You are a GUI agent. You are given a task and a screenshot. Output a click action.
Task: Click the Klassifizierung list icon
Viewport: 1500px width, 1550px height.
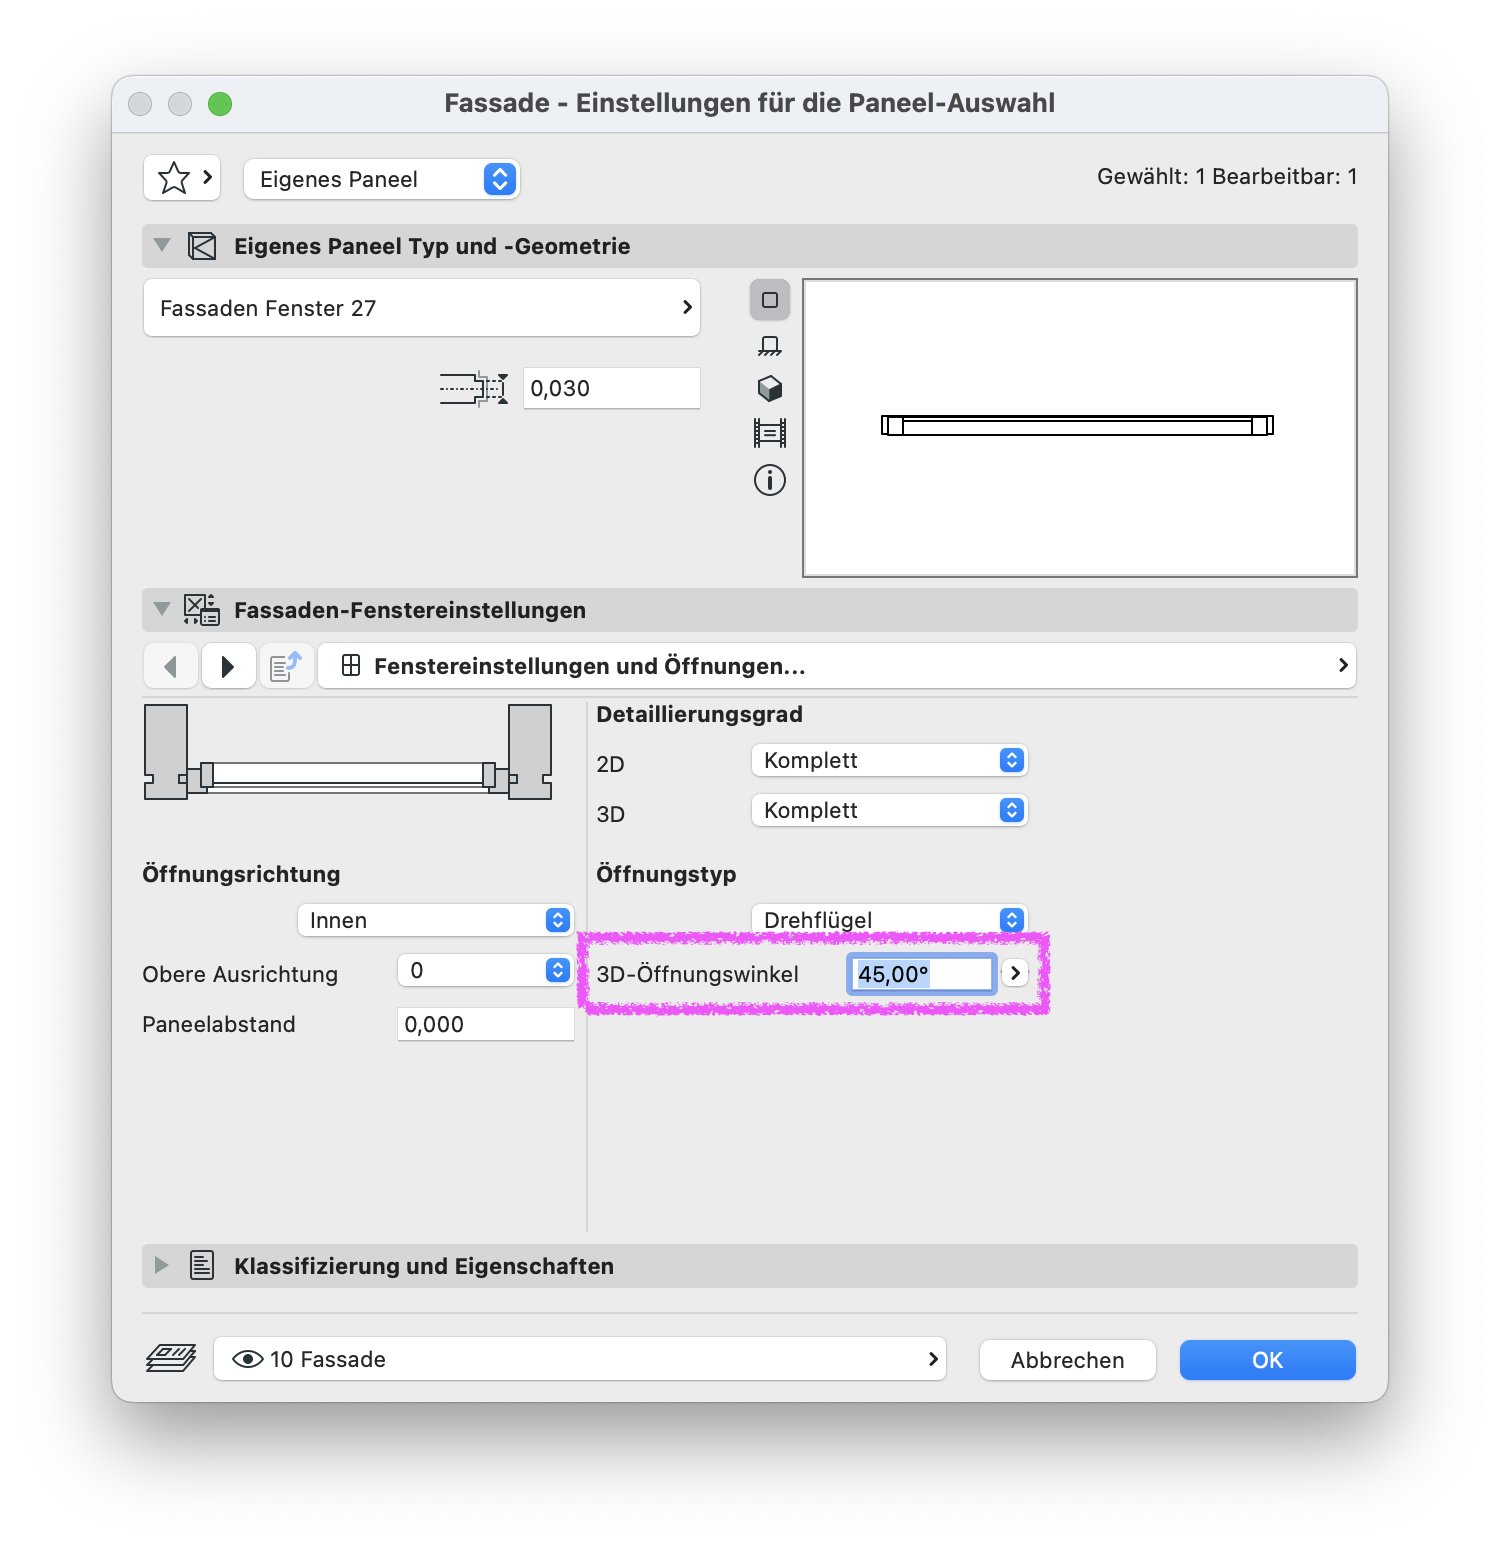202,1266
